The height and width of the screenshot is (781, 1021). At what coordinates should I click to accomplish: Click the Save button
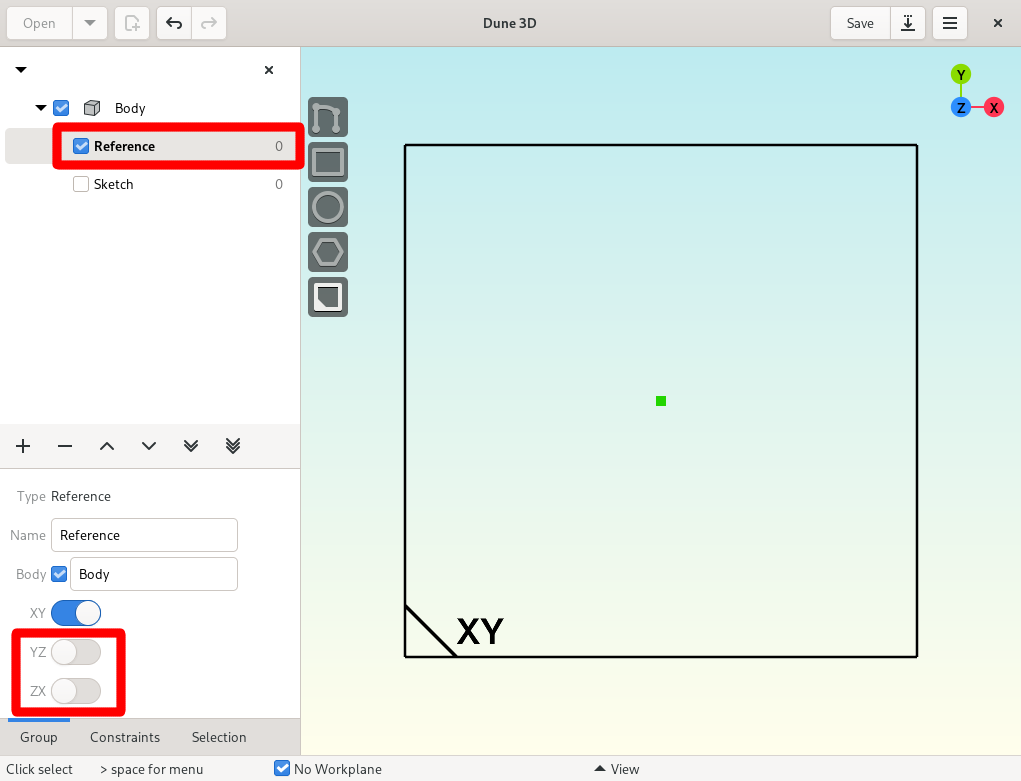pos(860,23)
